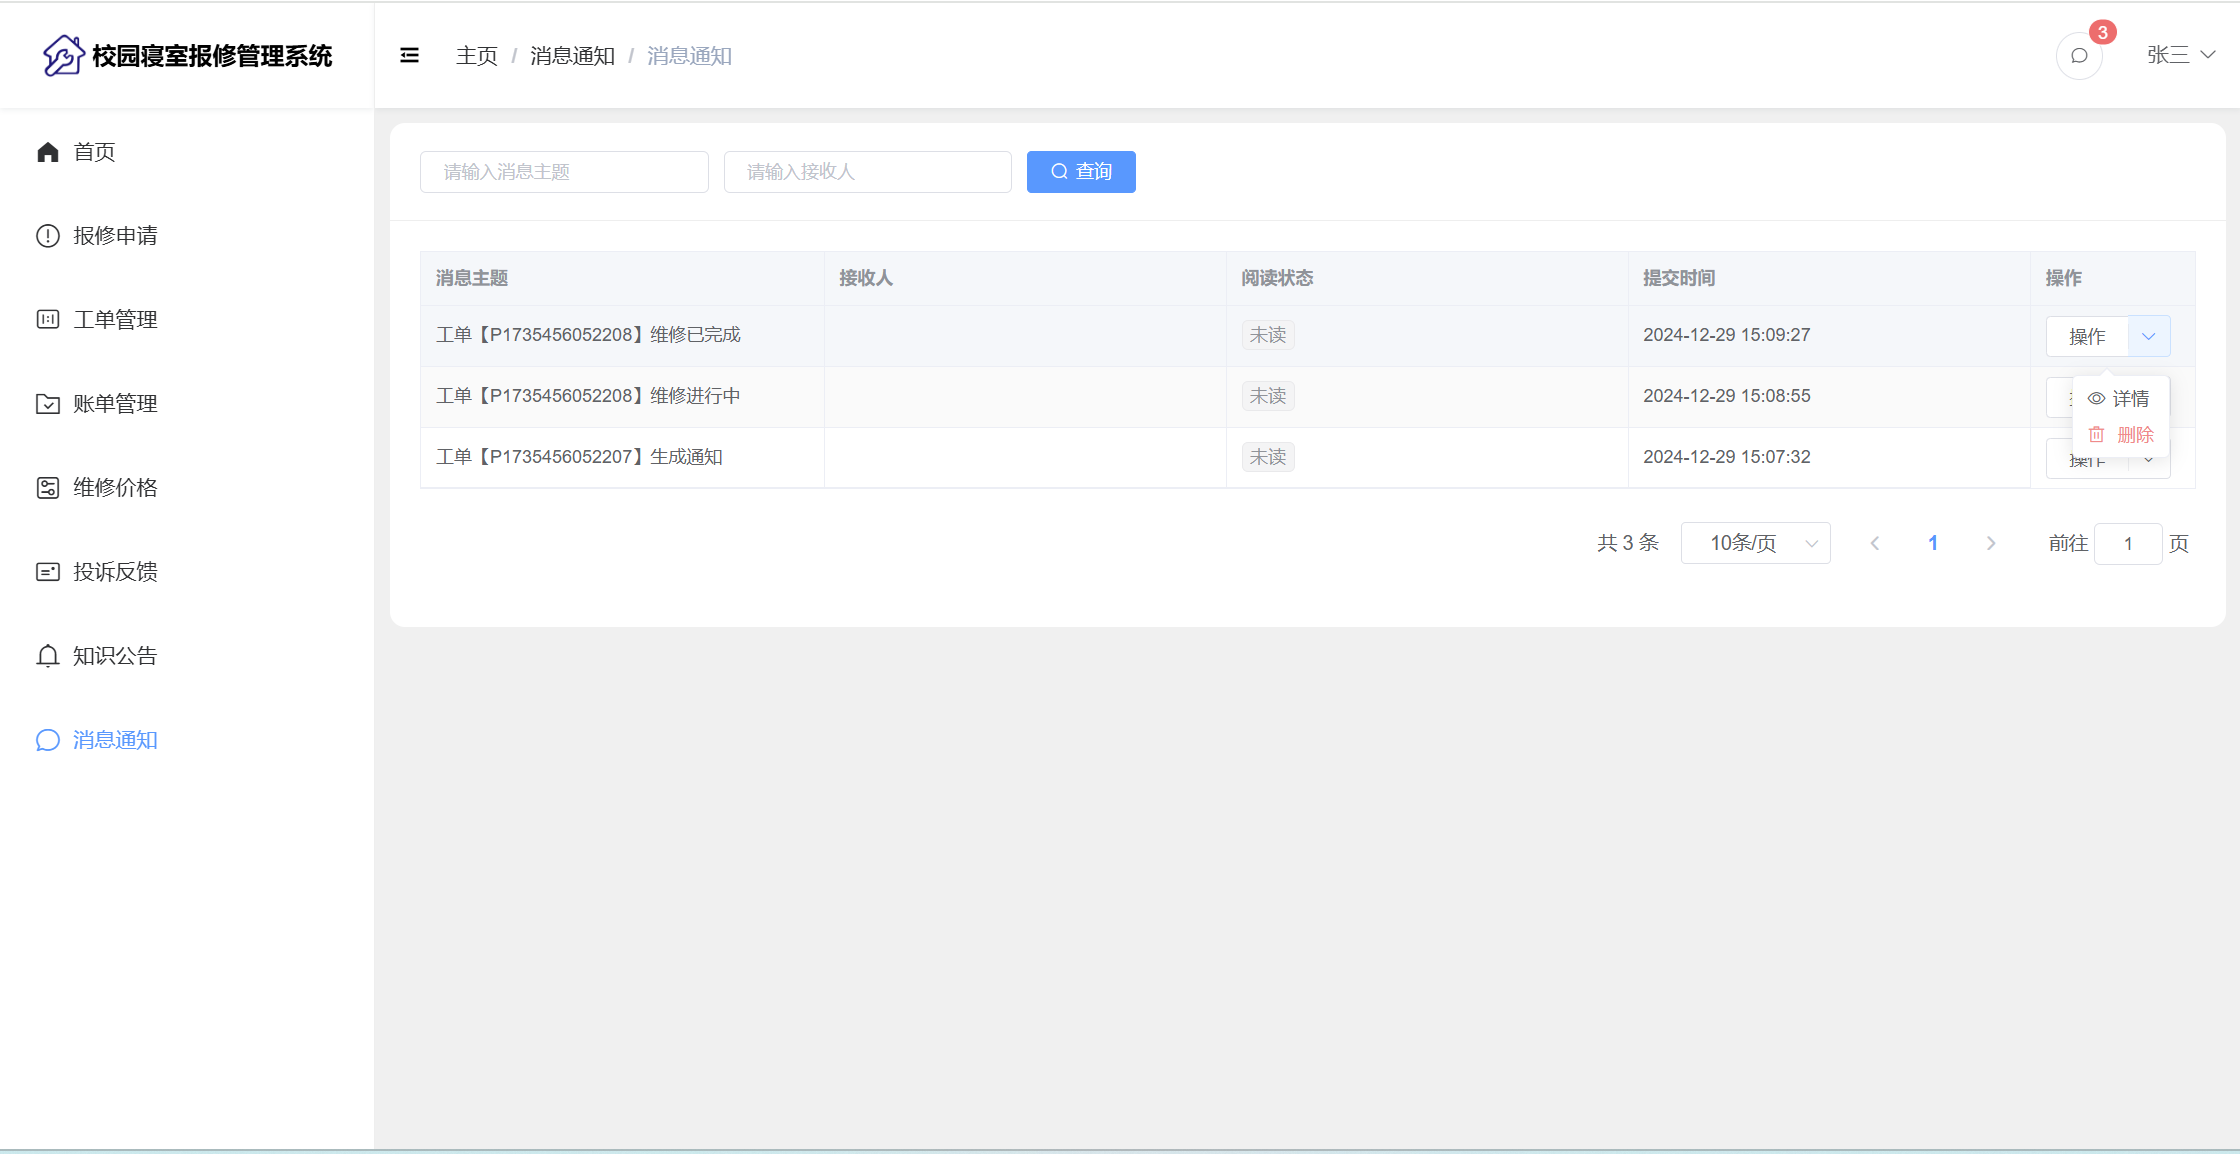This screenshot has width=2240, height=1154.
Task: Click the home icon next to 首页
Action: coord(48,152)
